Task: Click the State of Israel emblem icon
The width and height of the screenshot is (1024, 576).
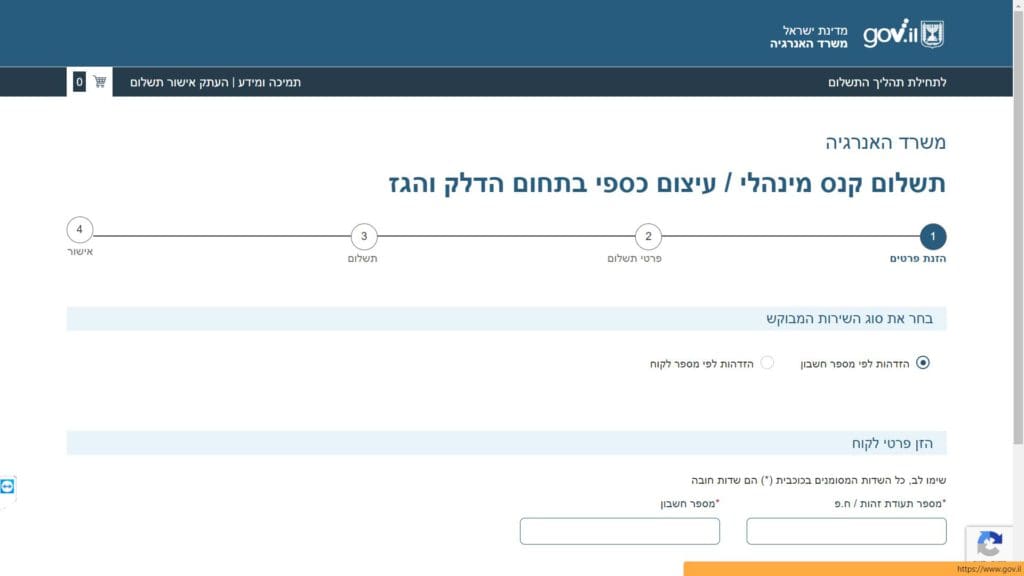Action: tap(932, 34)
